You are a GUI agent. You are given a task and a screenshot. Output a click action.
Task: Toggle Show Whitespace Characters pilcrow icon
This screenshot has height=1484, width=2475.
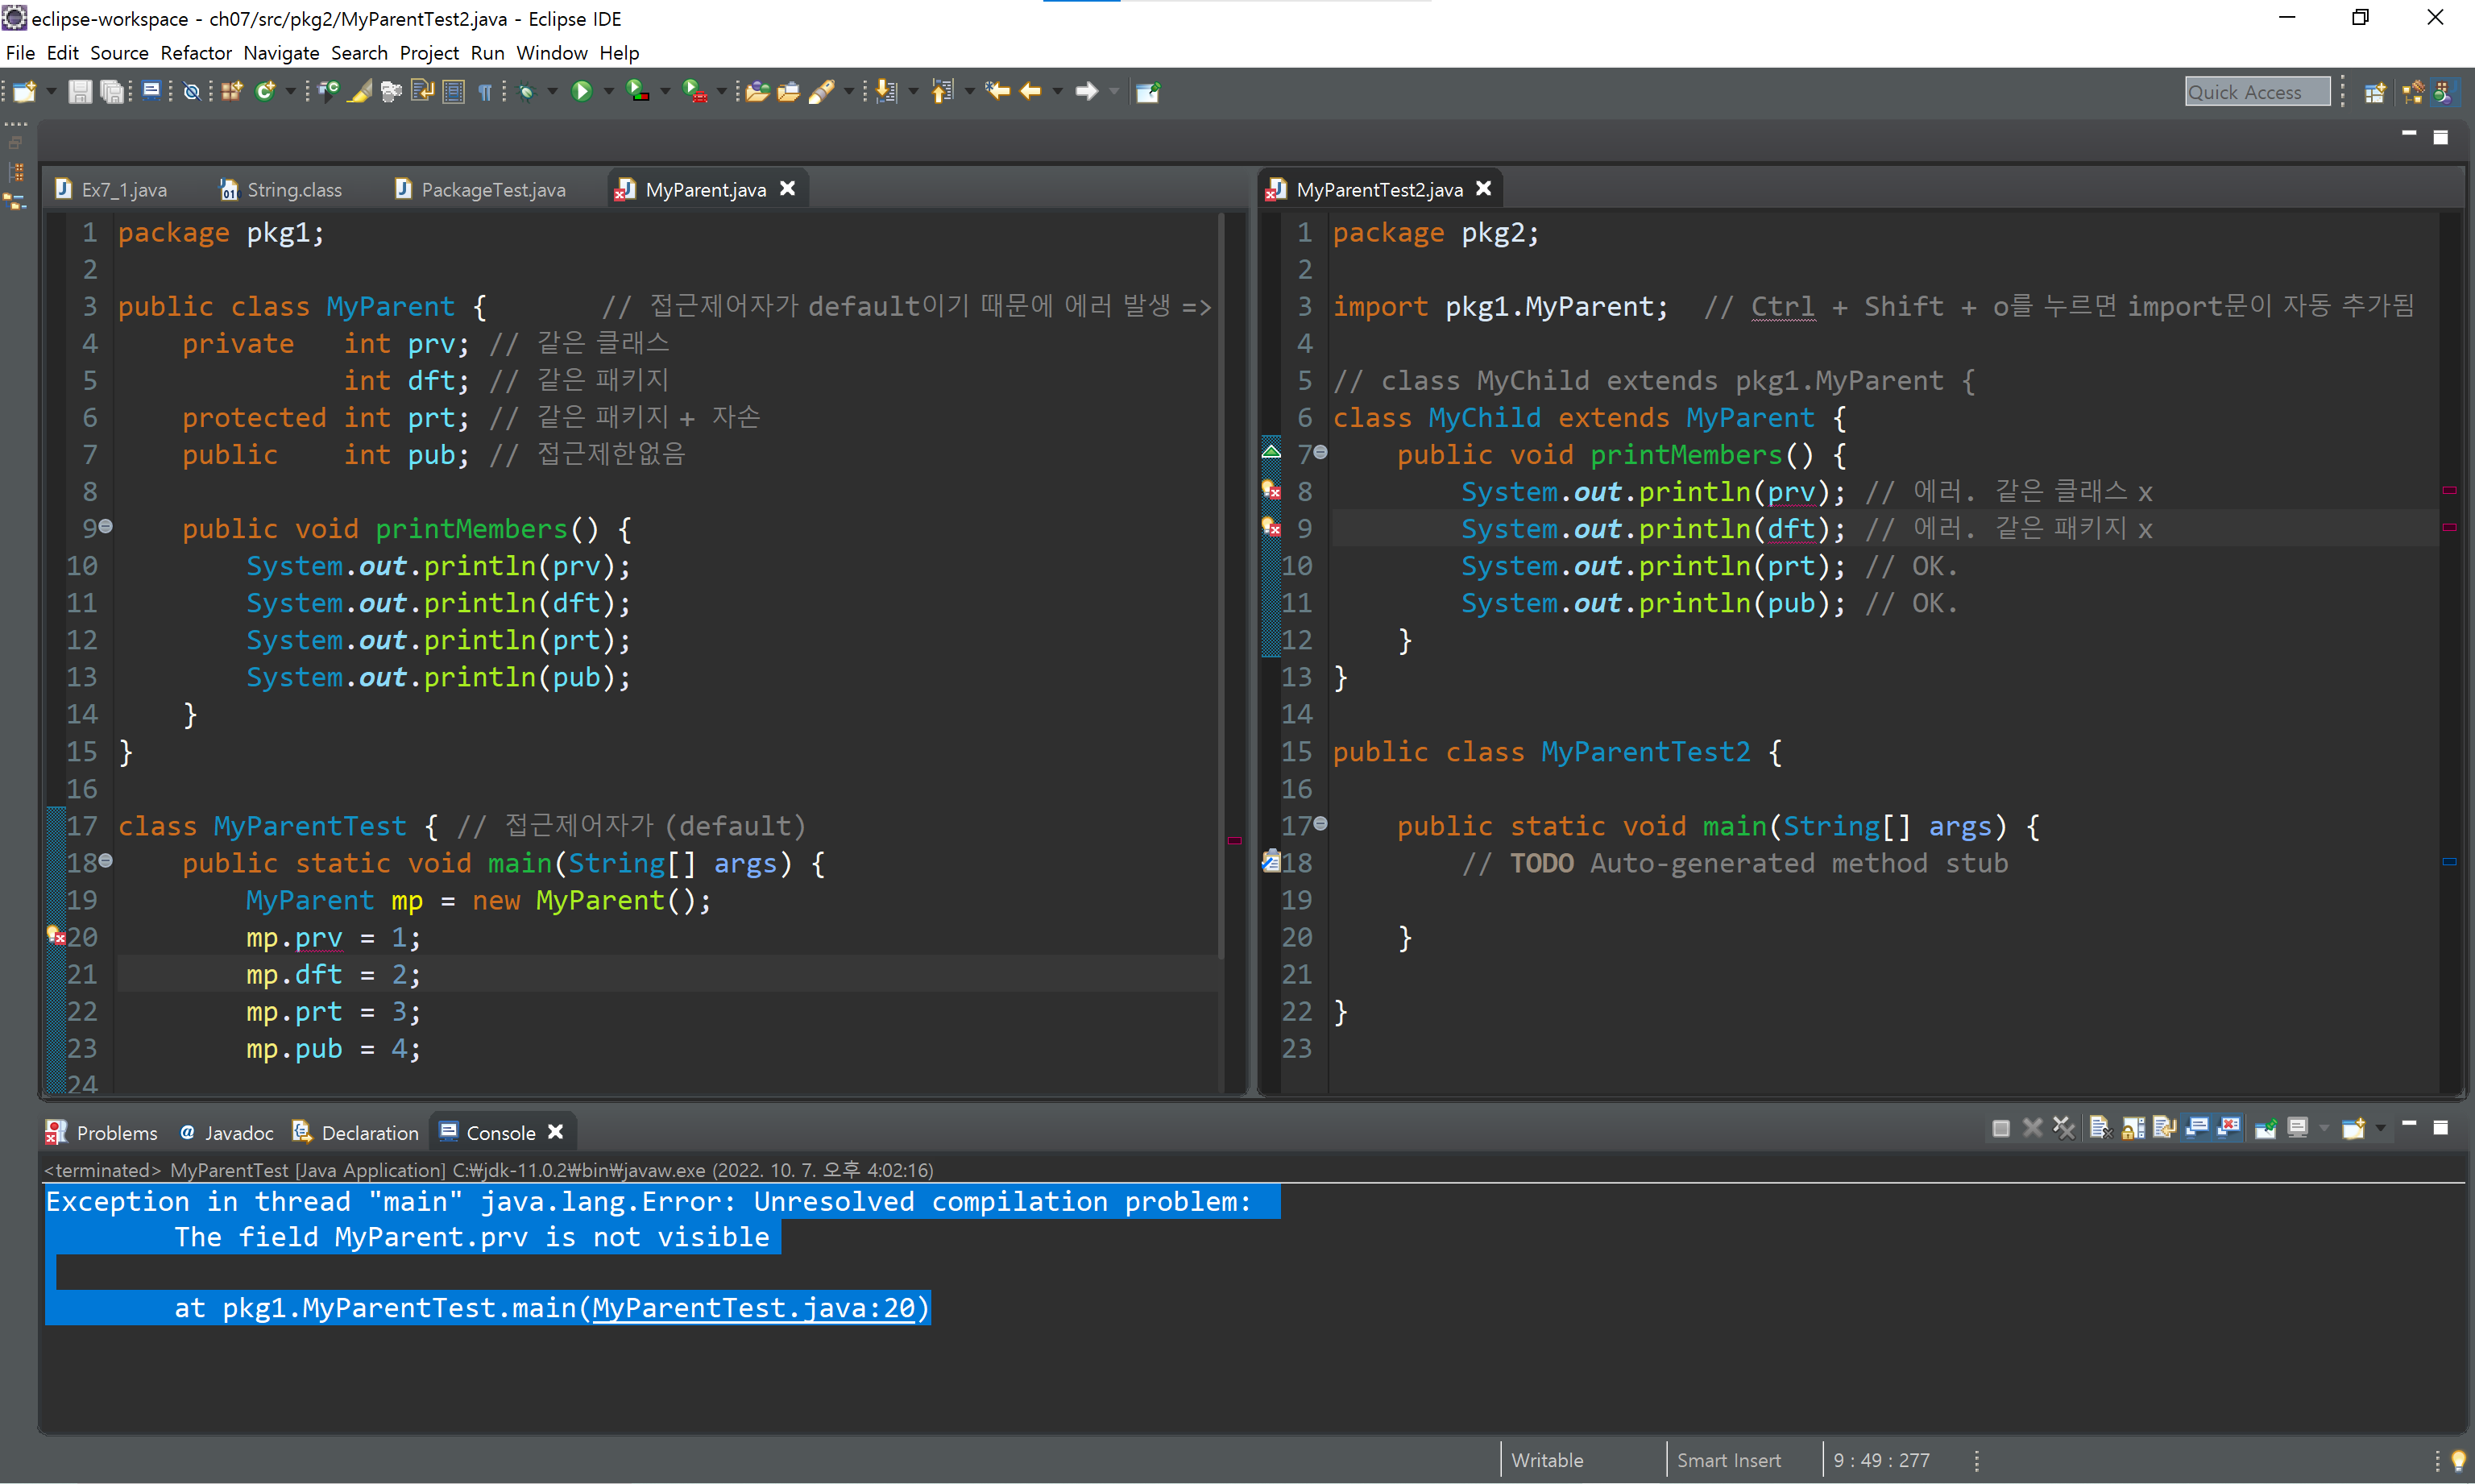486,92
